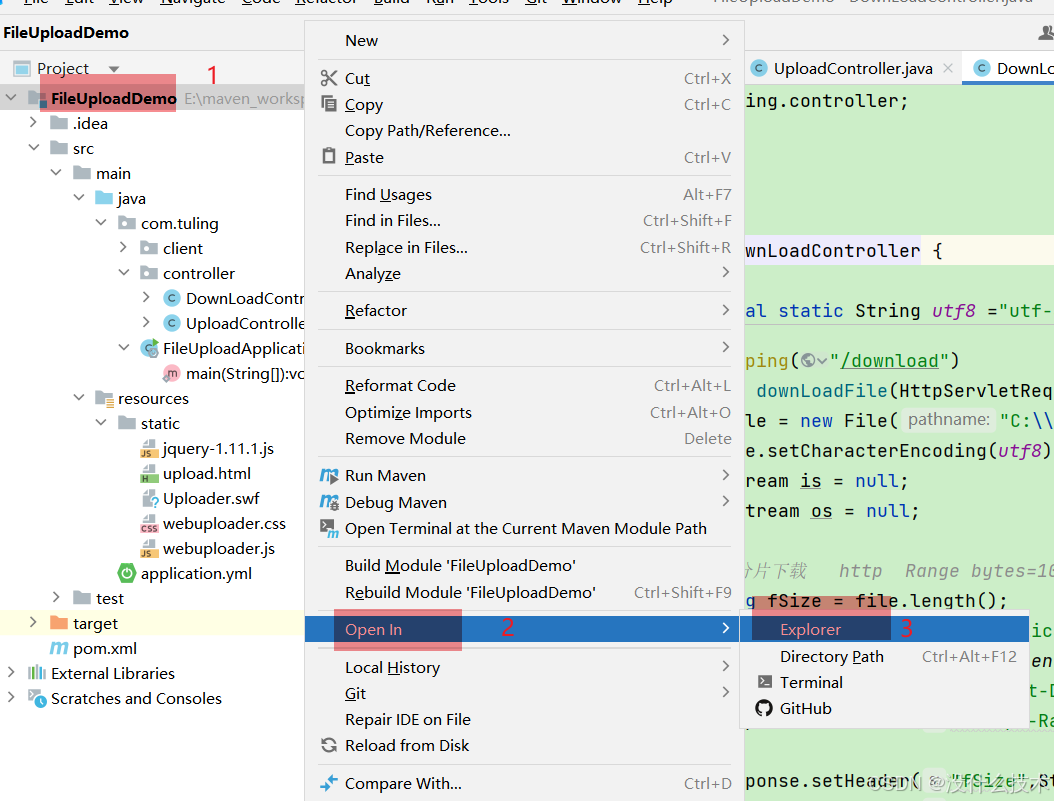
Task: Choose Reformat Code
Action: [524, 386]
